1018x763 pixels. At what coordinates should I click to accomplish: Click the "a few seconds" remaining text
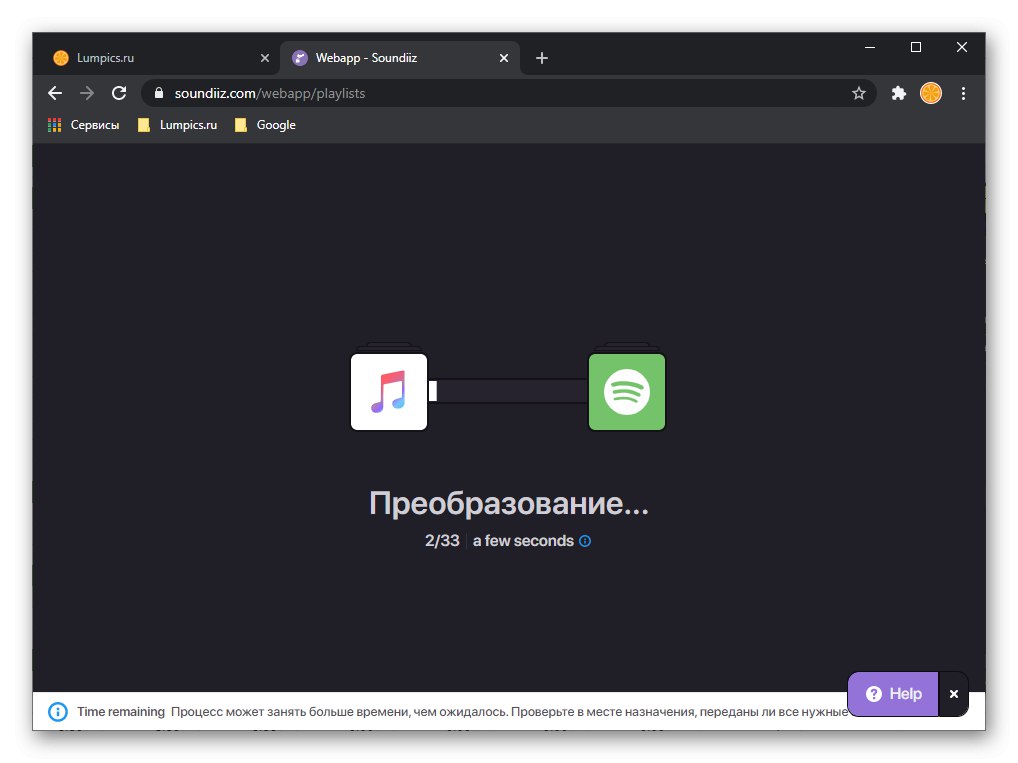523,541
